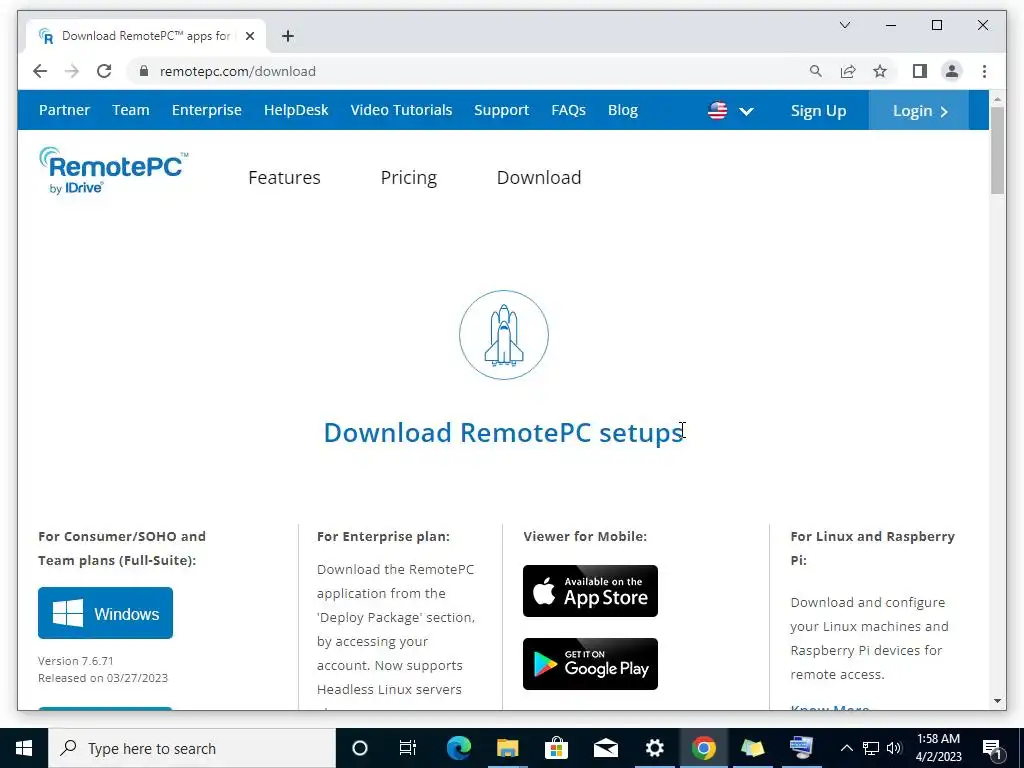Viewport: 1024px width, 768px height.
Task: Click the RemotePC by IDrive logo
Action: [x=113, y=170]
